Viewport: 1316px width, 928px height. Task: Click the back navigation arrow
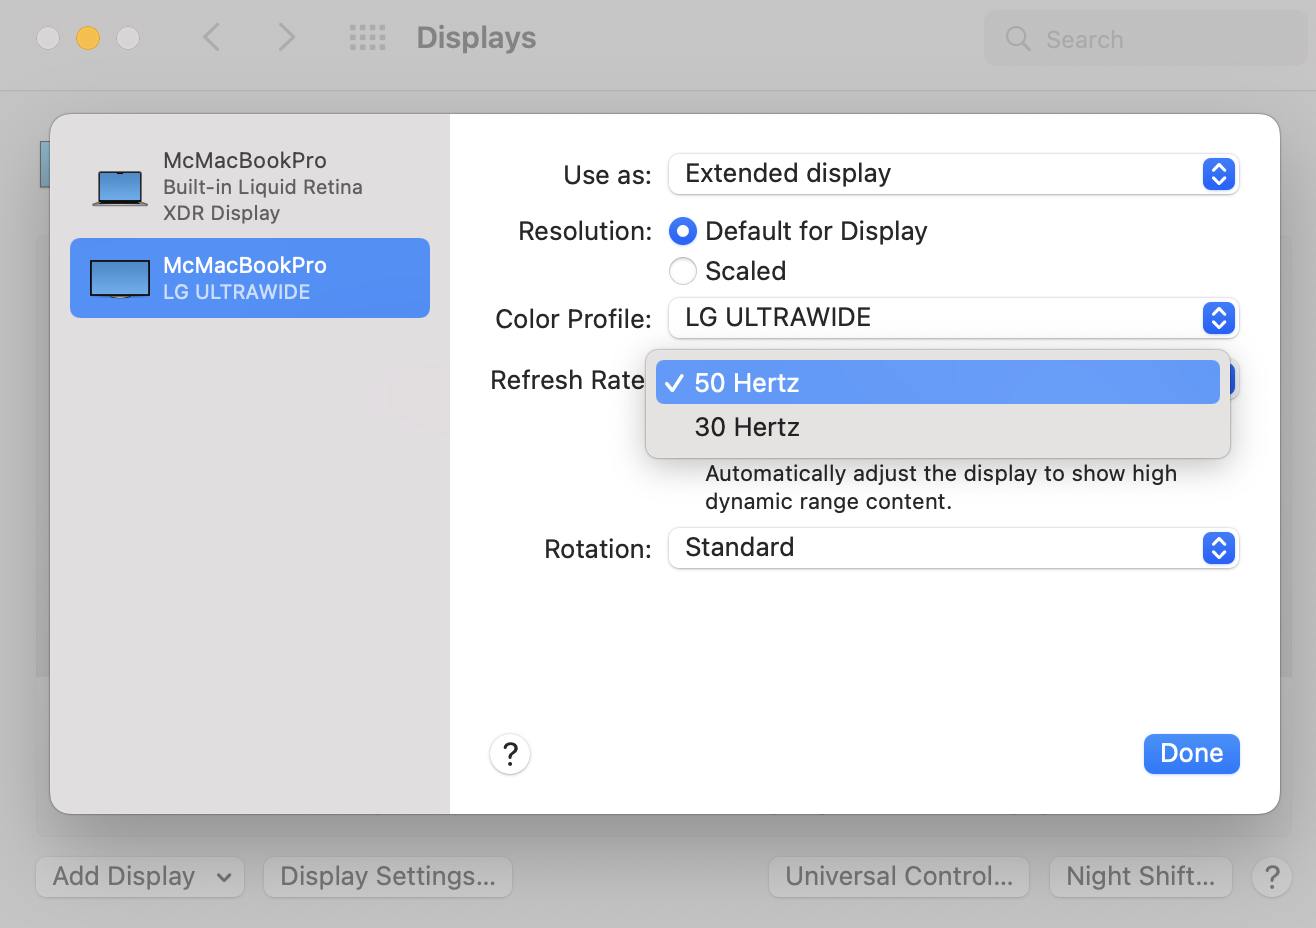[x=212, y=38]
